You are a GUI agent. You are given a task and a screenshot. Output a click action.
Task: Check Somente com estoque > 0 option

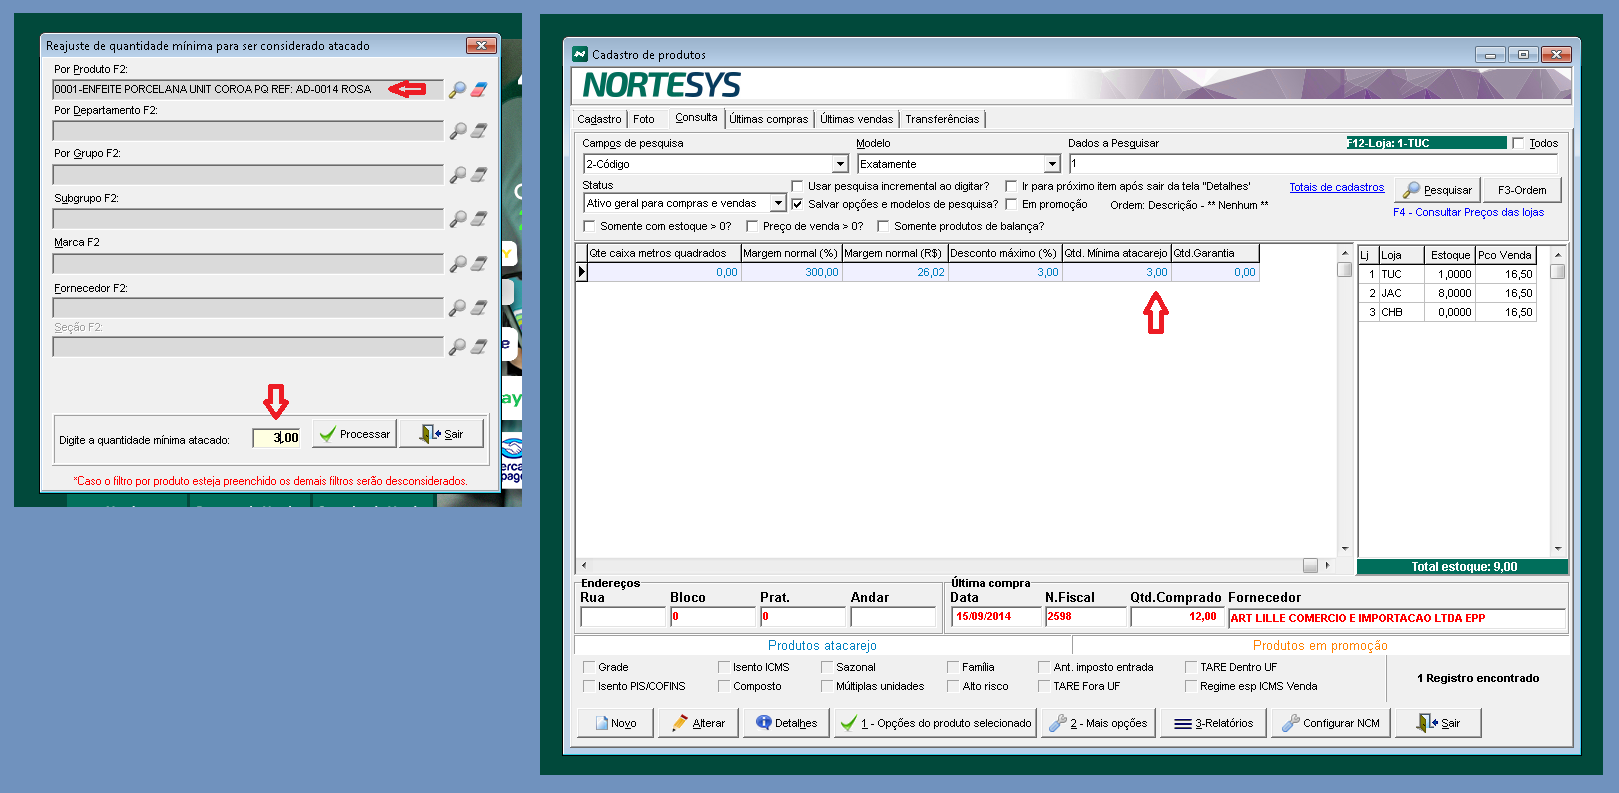coord(589,226)
